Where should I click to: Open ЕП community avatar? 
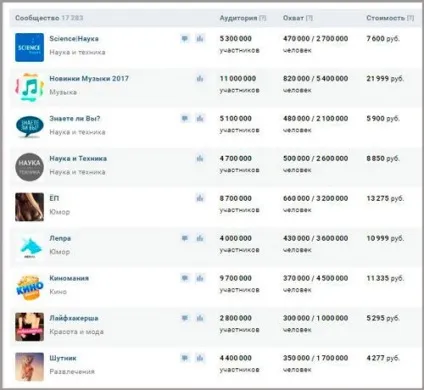tap(29, 207)
